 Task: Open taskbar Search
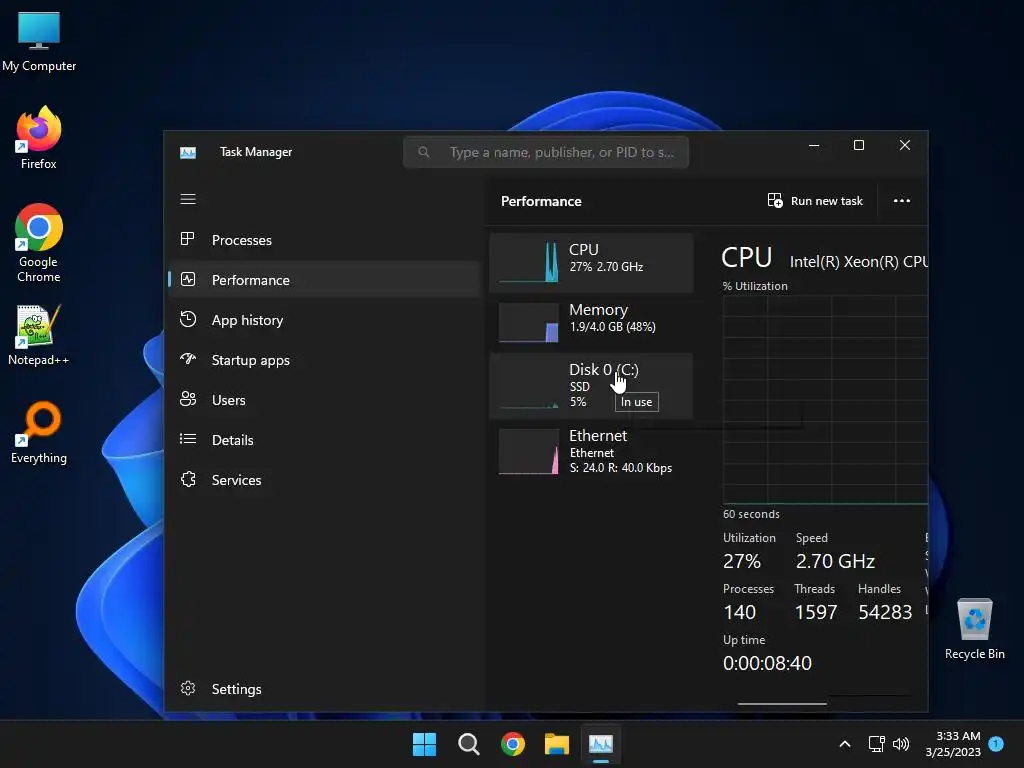pos(469,744)
